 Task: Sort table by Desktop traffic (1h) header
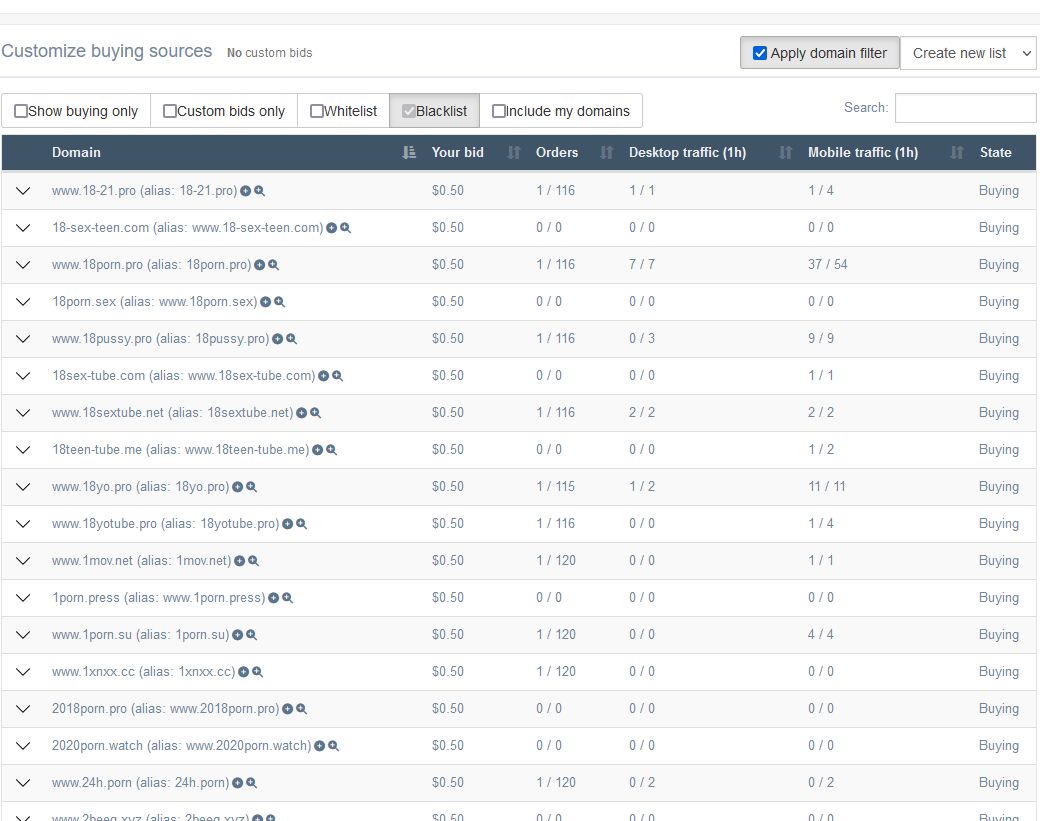[x=687, y=153]
